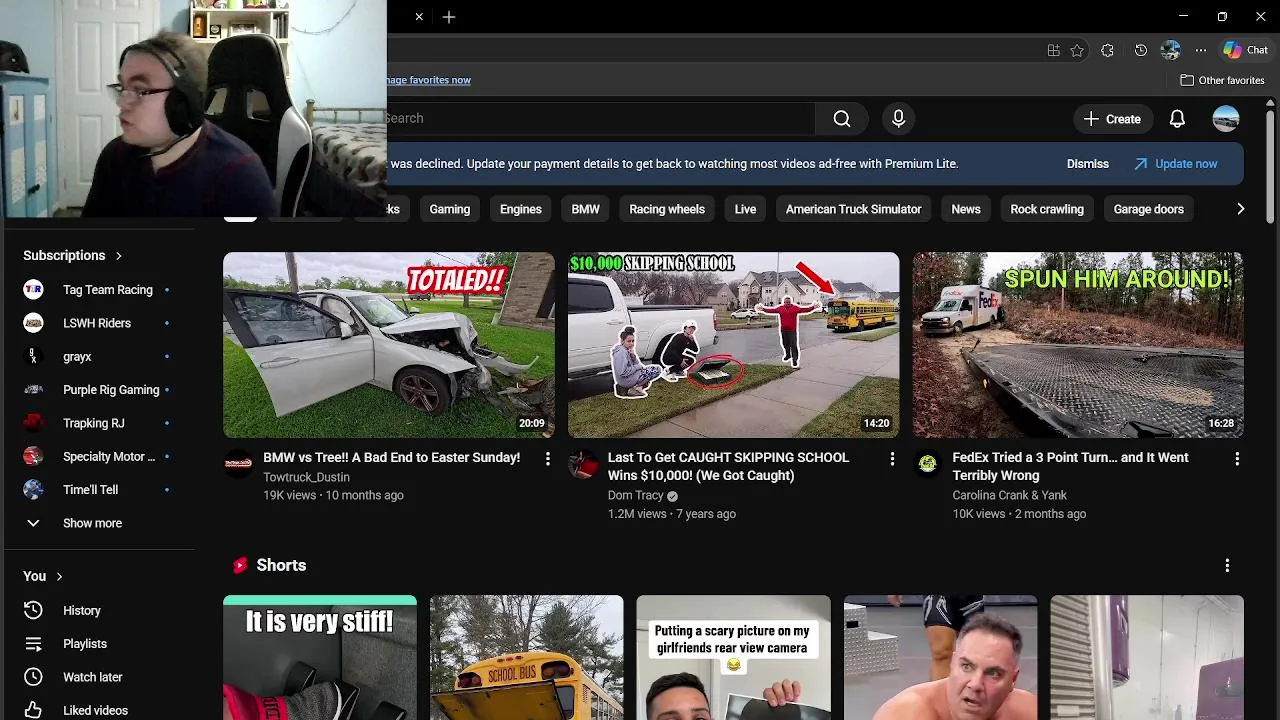Image resolution: width=1280 pixels, height=720 pixels.
Task: Open BMW vs Tree video title
Action: [x=392, y=458]
